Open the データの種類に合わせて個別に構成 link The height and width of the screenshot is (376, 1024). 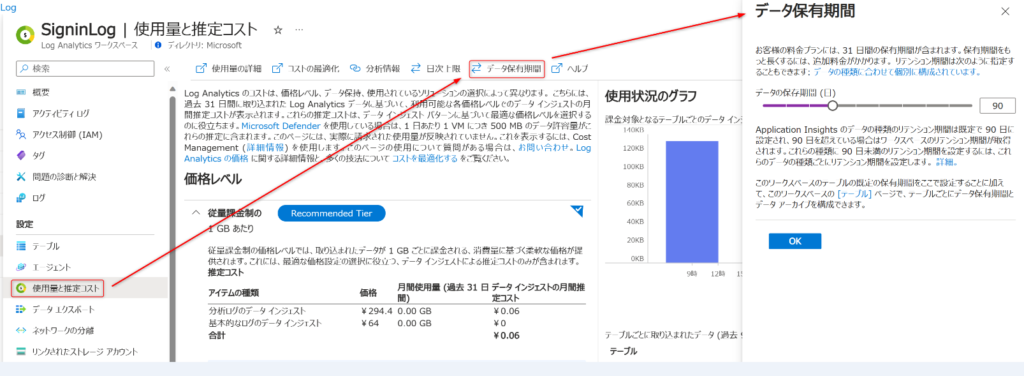coord(896,72)
